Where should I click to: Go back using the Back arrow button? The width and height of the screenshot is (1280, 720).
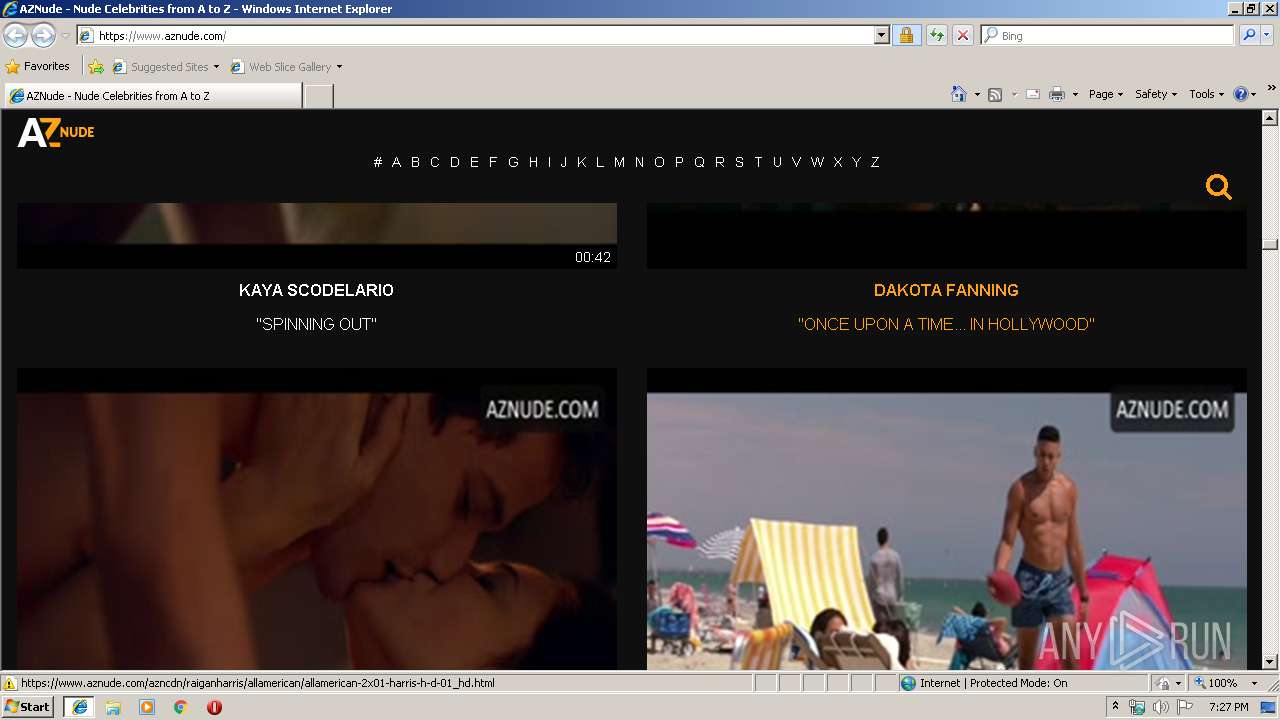click(x=16, y=36)
